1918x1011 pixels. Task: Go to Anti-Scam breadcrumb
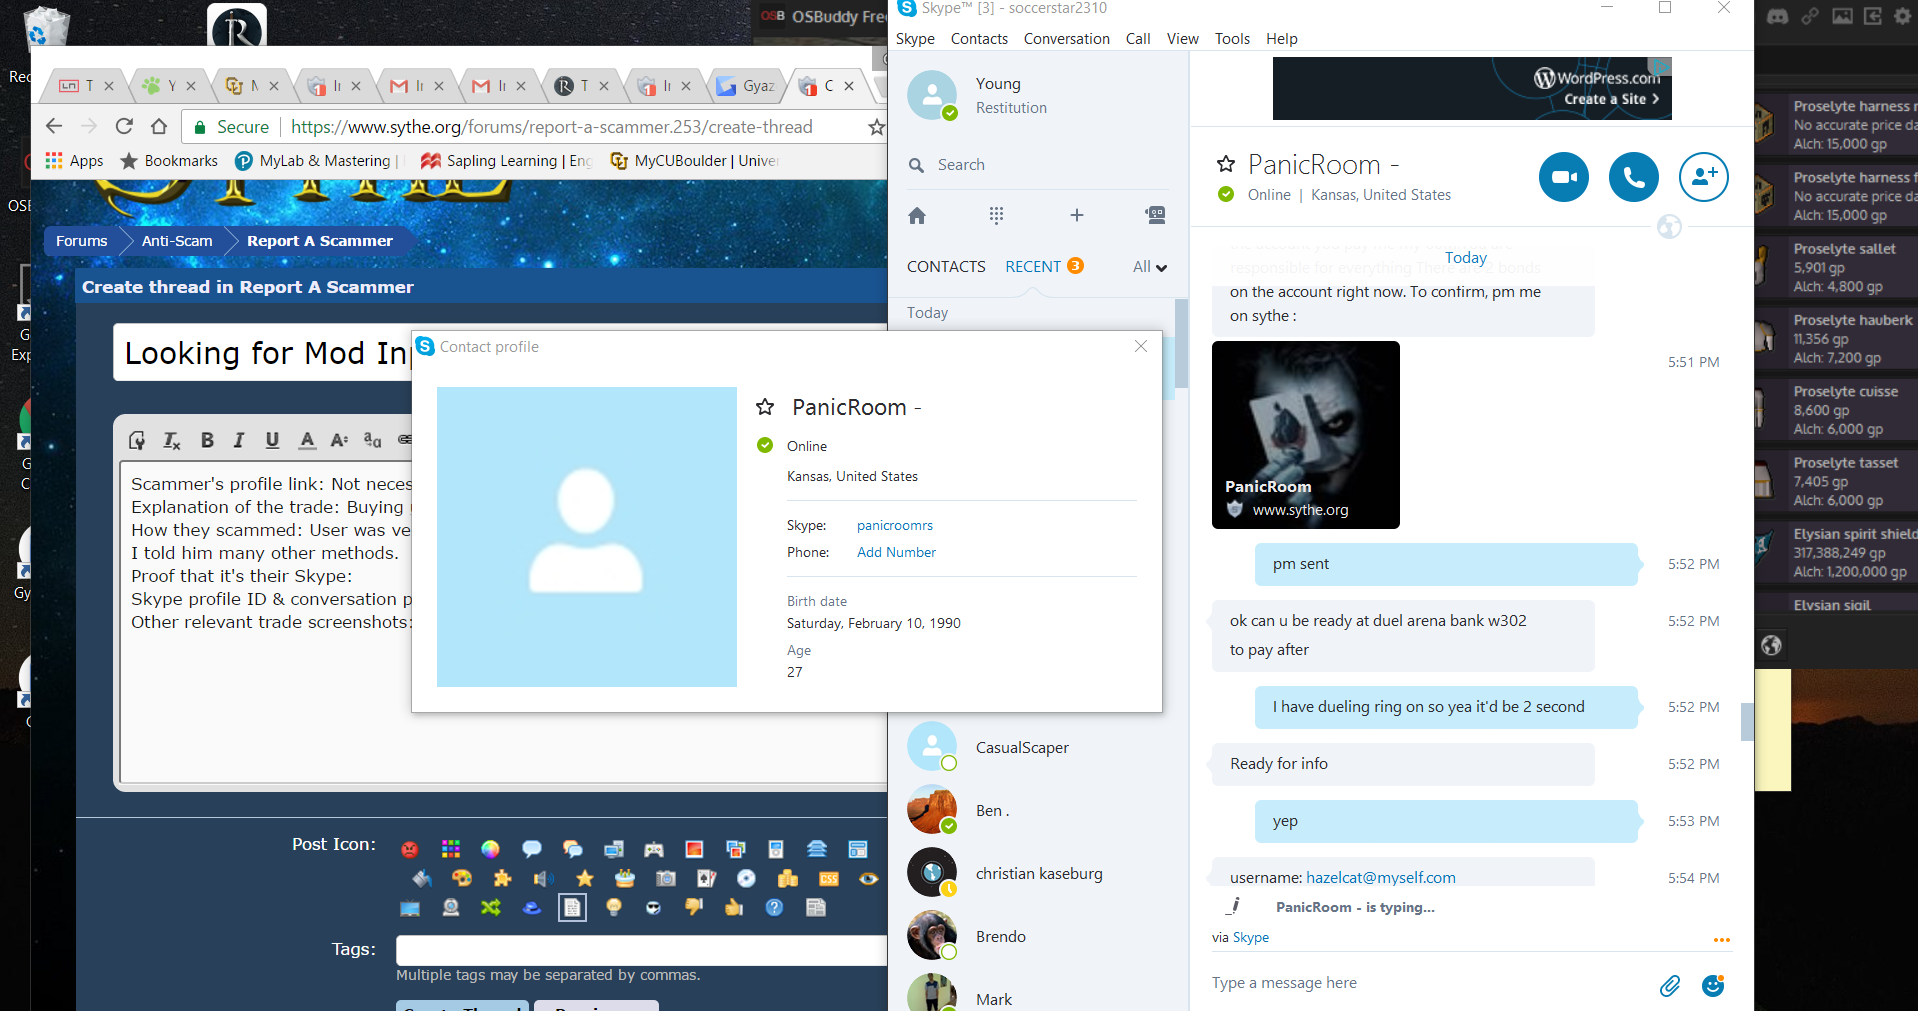[x=177, y=241]
